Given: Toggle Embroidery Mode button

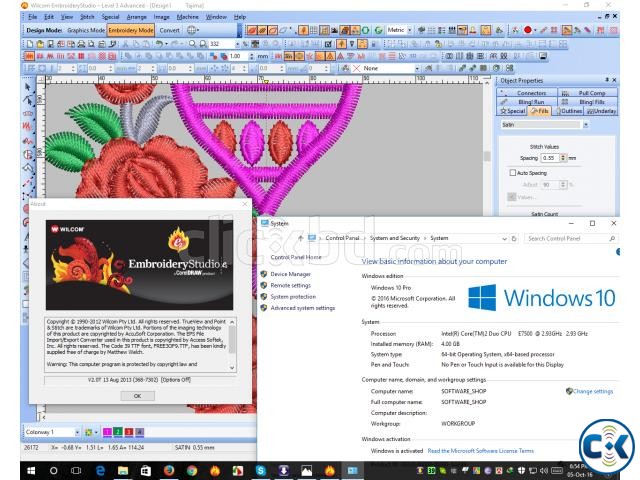Looking at the screenshot, I should coord(131,30).
